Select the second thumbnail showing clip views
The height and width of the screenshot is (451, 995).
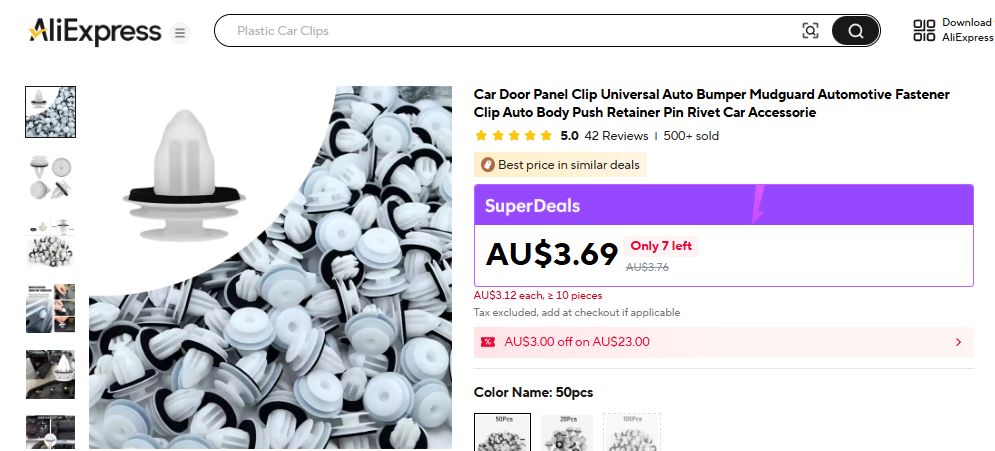point(50,177)
